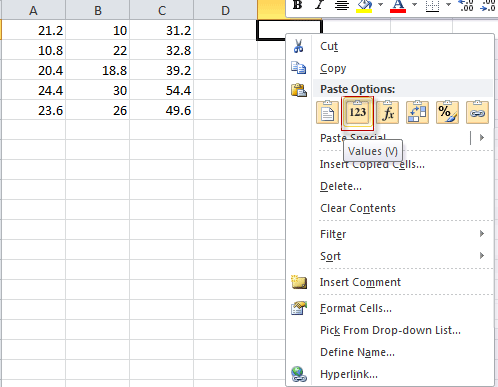Select column C header
Image resolution: width=498 pixels, height=387 pixels.
point(162,10)
